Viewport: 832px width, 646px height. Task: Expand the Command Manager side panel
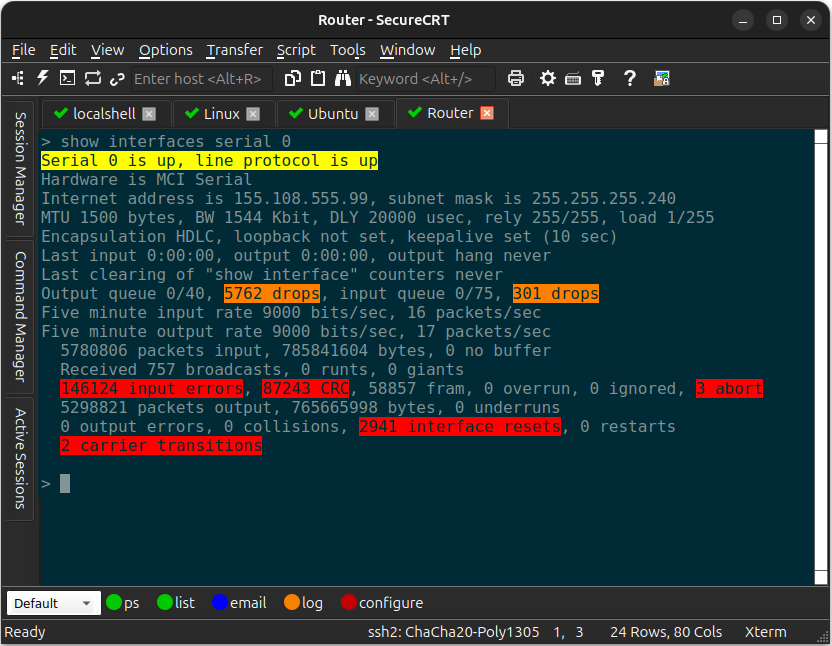click(19, 317)
